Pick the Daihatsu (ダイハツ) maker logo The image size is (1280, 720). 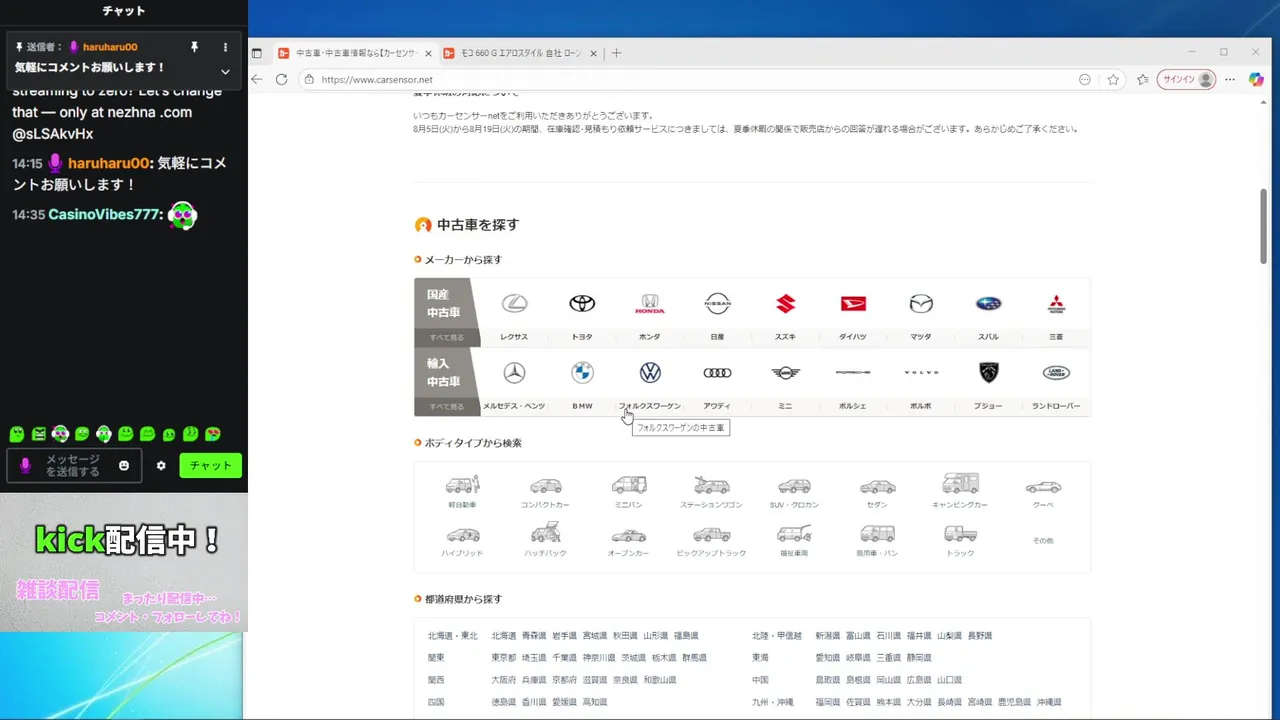point(853,304)
